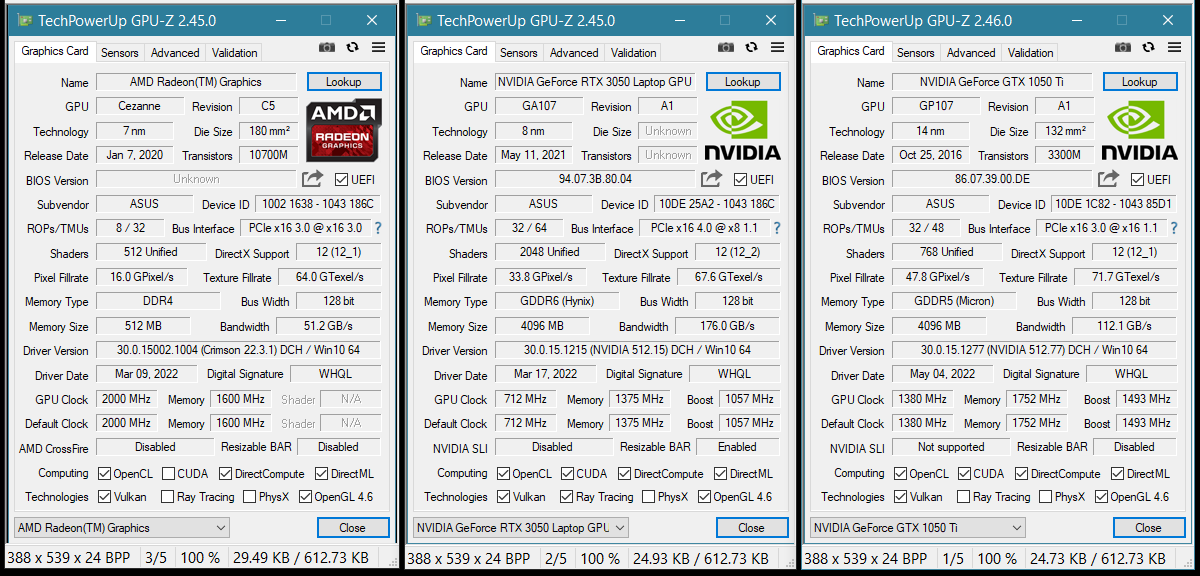Toggle UEFI checkbox in GTX 1050 Ti window
1200x576 pixels.
coord(1137,179)
